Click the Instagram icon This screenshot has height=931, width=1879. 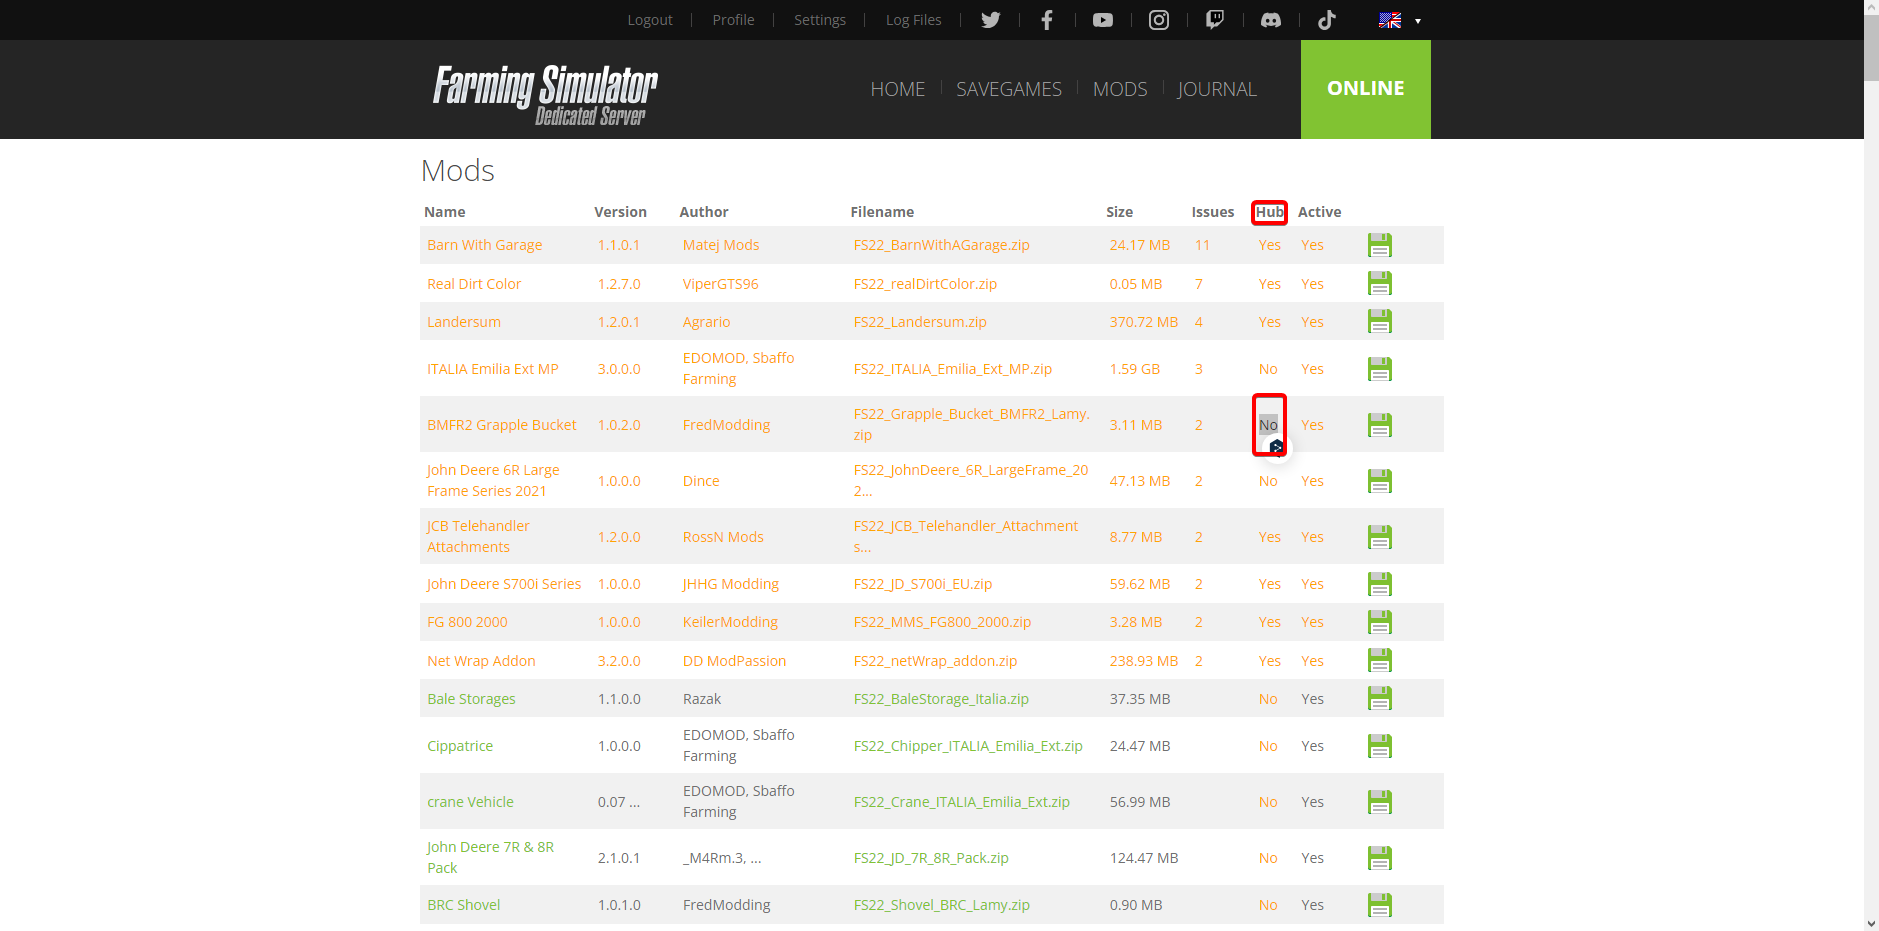[x=1158, y=20]
